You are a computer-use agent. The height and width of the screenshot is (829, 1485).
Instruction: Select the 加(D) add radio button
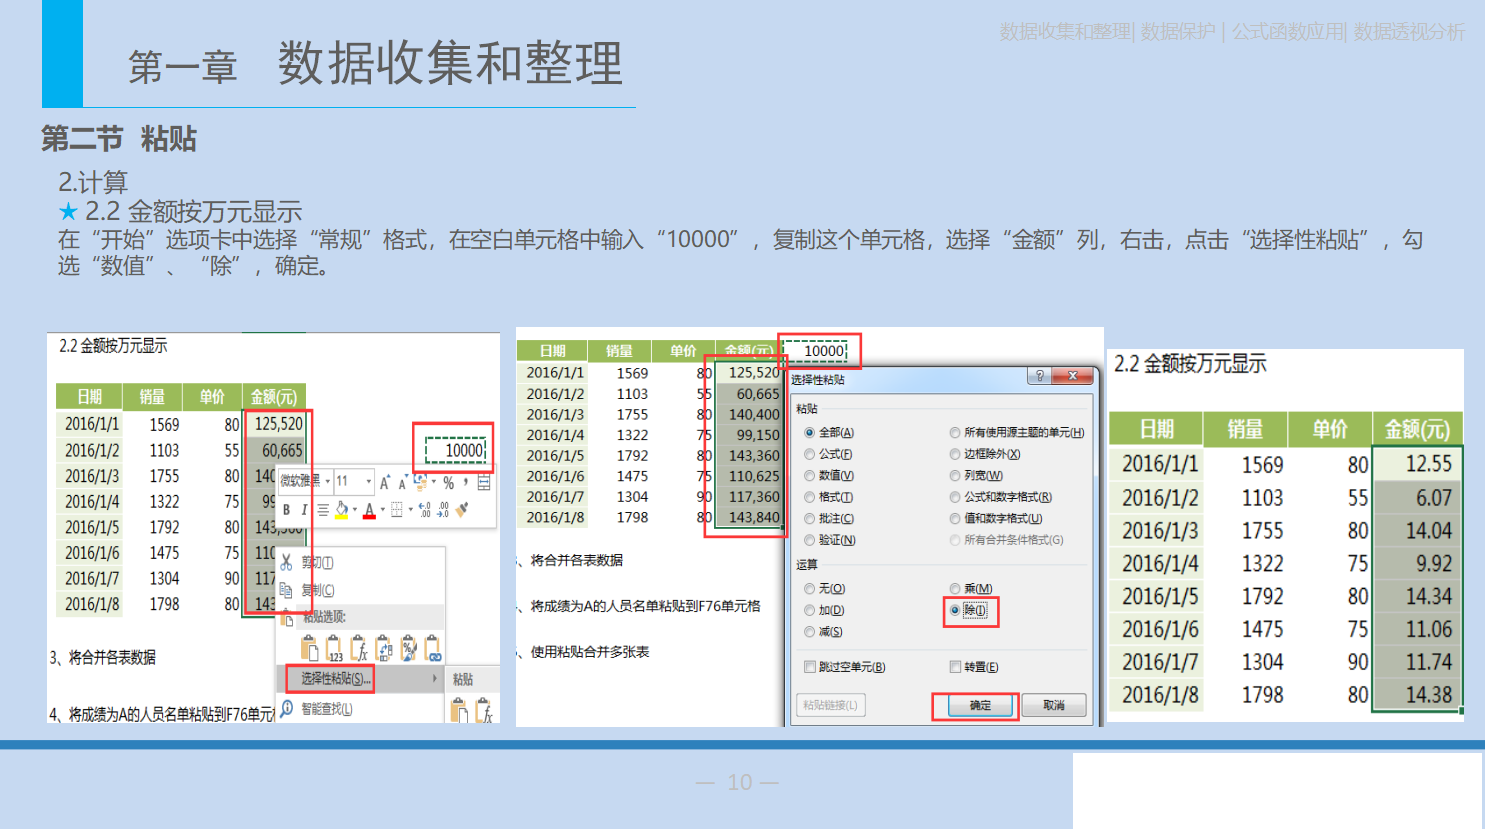pos(810,610)
